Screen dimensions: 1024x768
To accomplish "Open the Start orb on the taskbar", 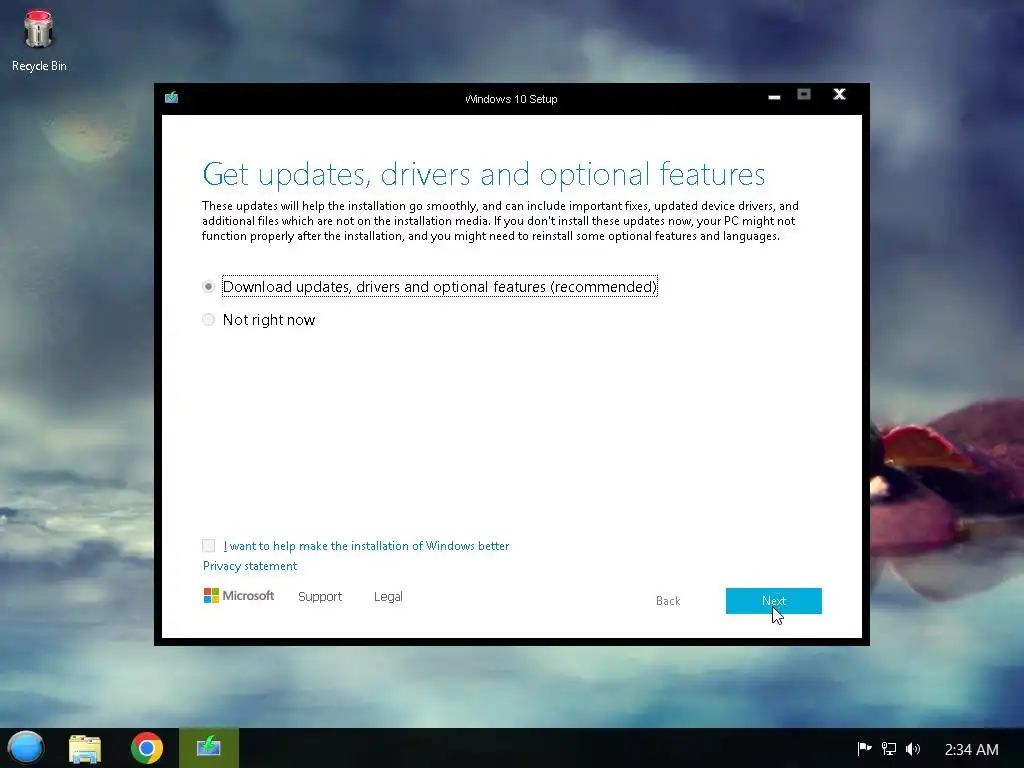I will pyautogui.click(x=25, y=748).
